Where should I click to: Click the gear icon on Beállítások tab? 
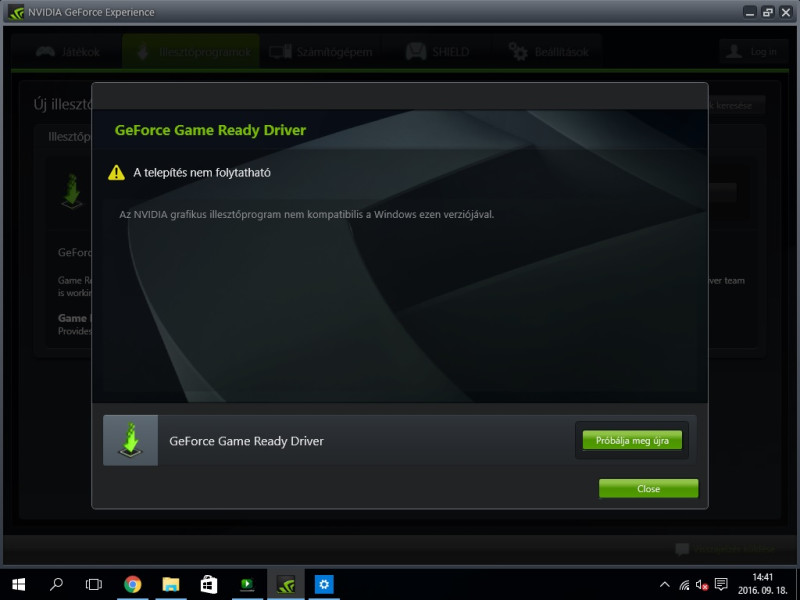click(518, 52)
